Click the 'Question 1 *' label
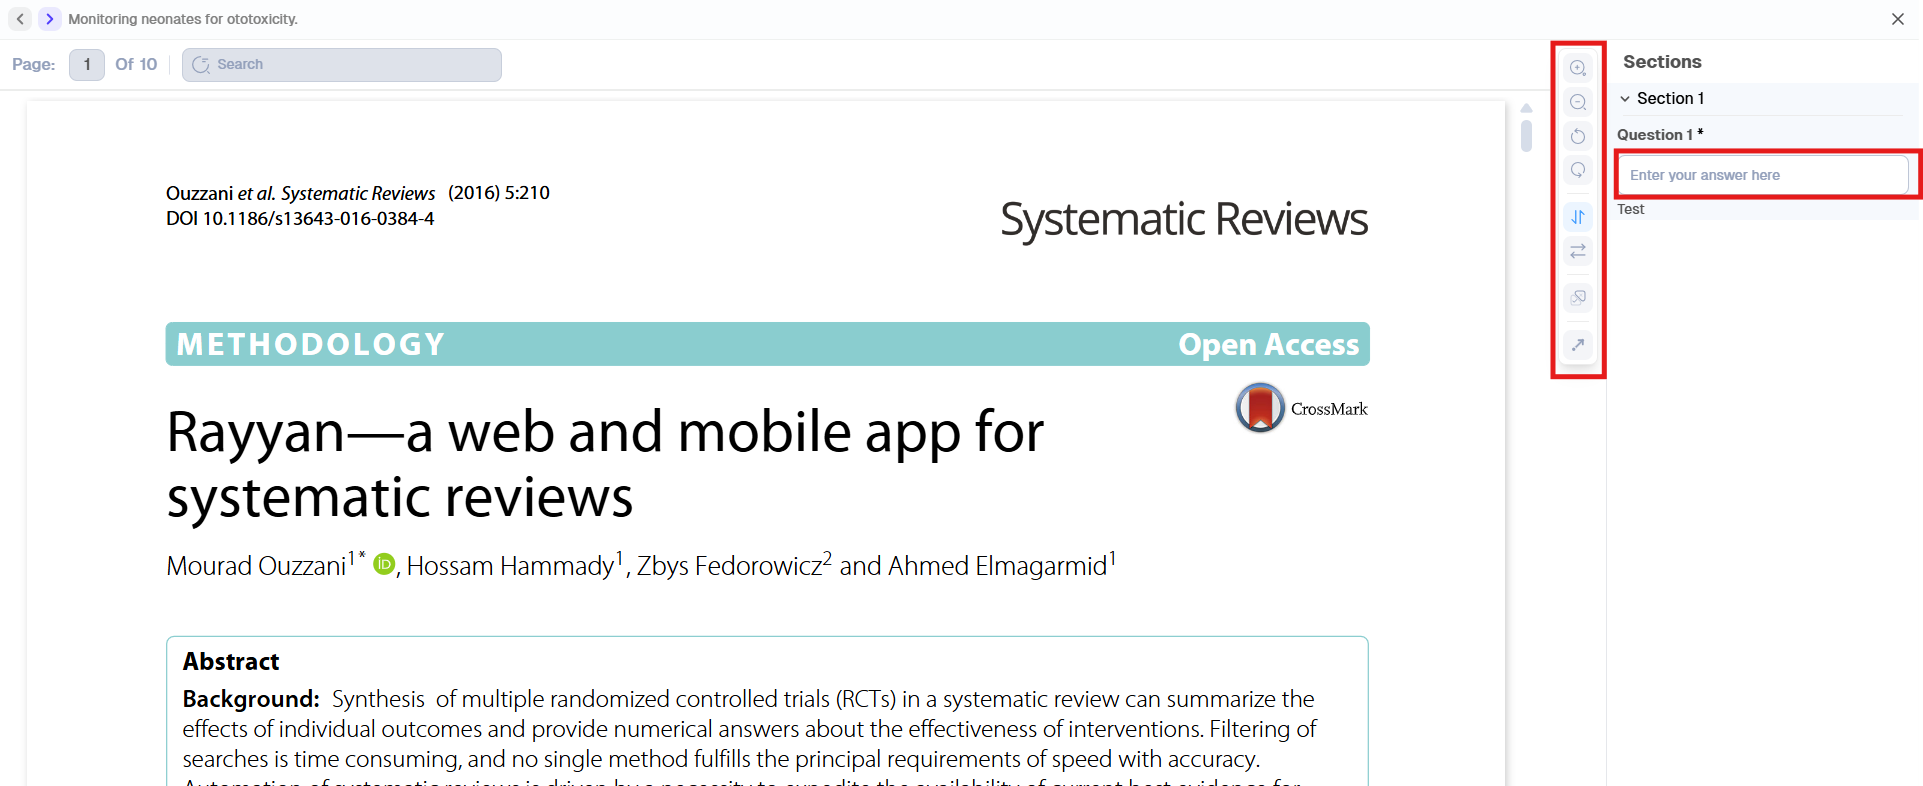This screenshot has width=1923, height=786. tap(1660, 134)
